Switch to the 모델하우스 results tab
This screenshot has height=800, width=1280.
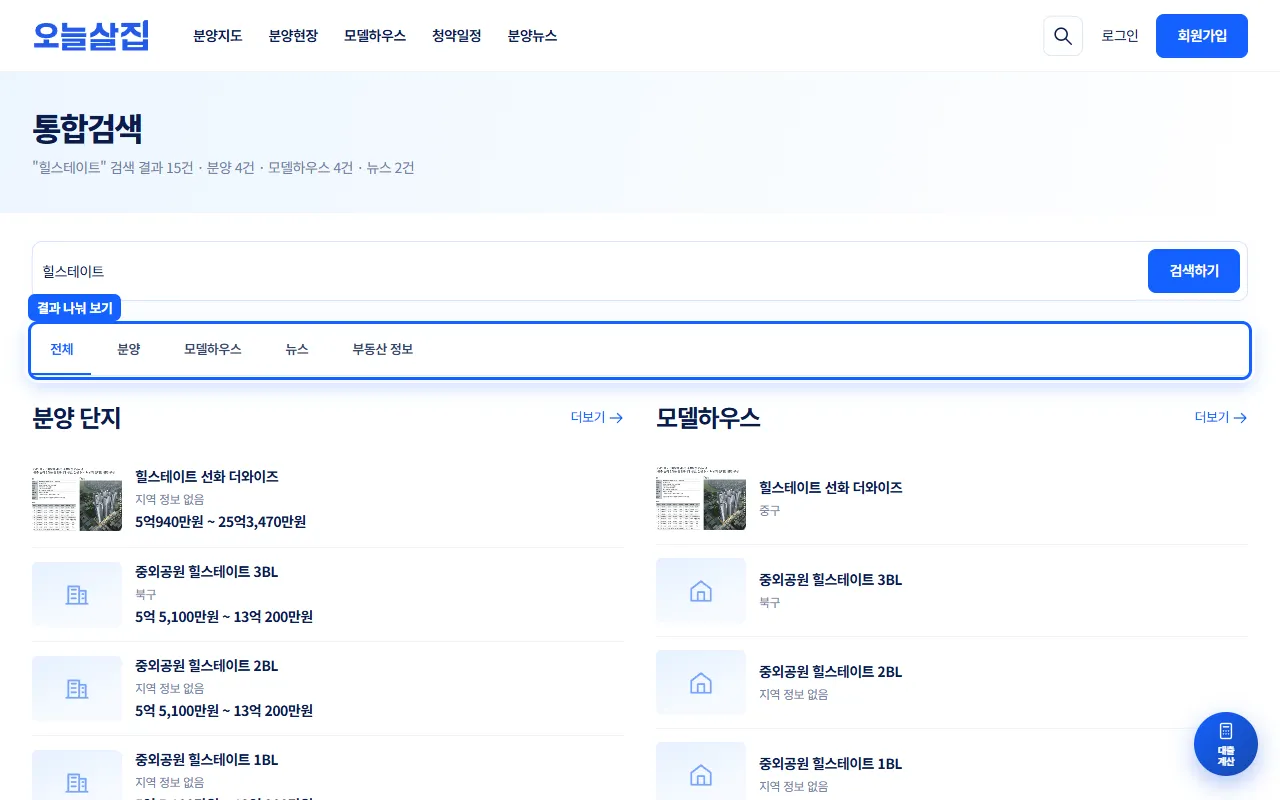(x=213, y=350)
